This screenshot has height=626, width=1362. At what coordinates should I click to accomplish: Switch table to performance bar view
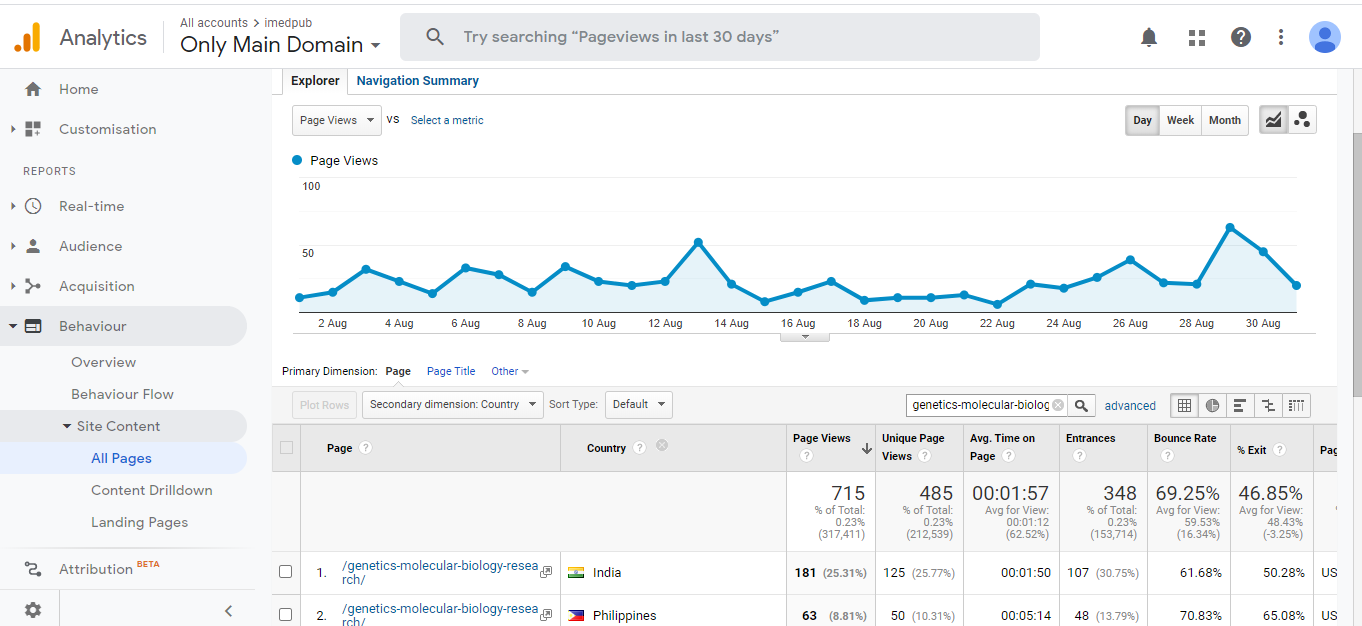click(1240, 405)
